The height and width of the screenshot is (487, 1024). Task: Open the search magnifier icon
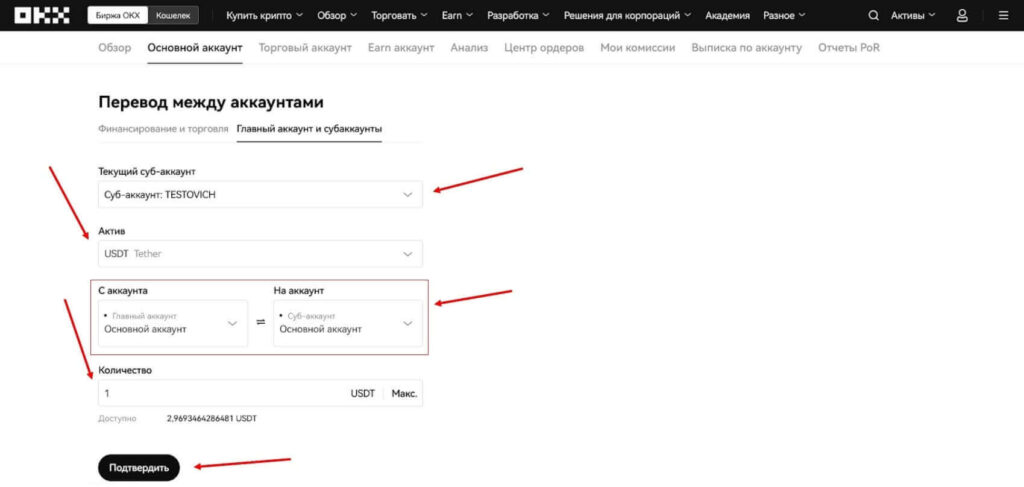pyautogui.click(x=874, y=16)
